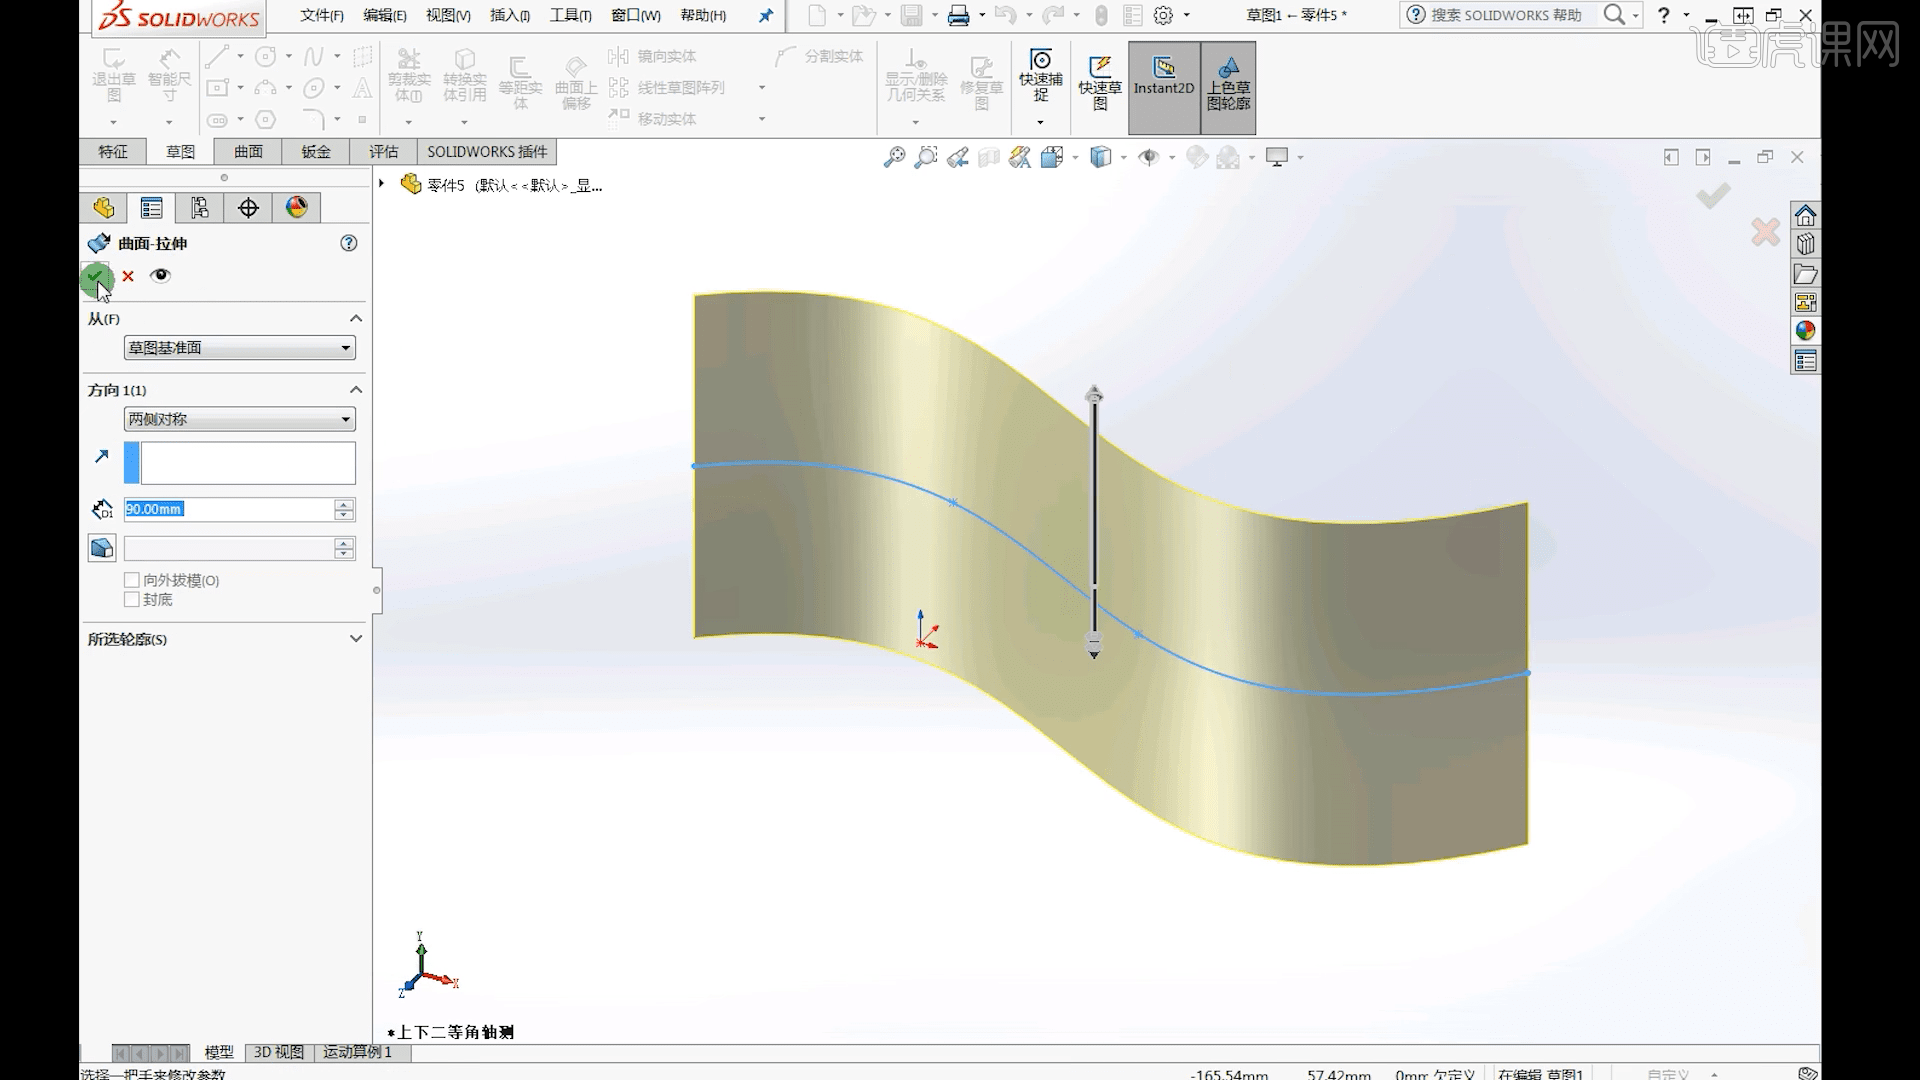Open the 工具 Tools menu
Image resolution: width=1920 pixels, height=1080 pixels.
tap(570, 15)
